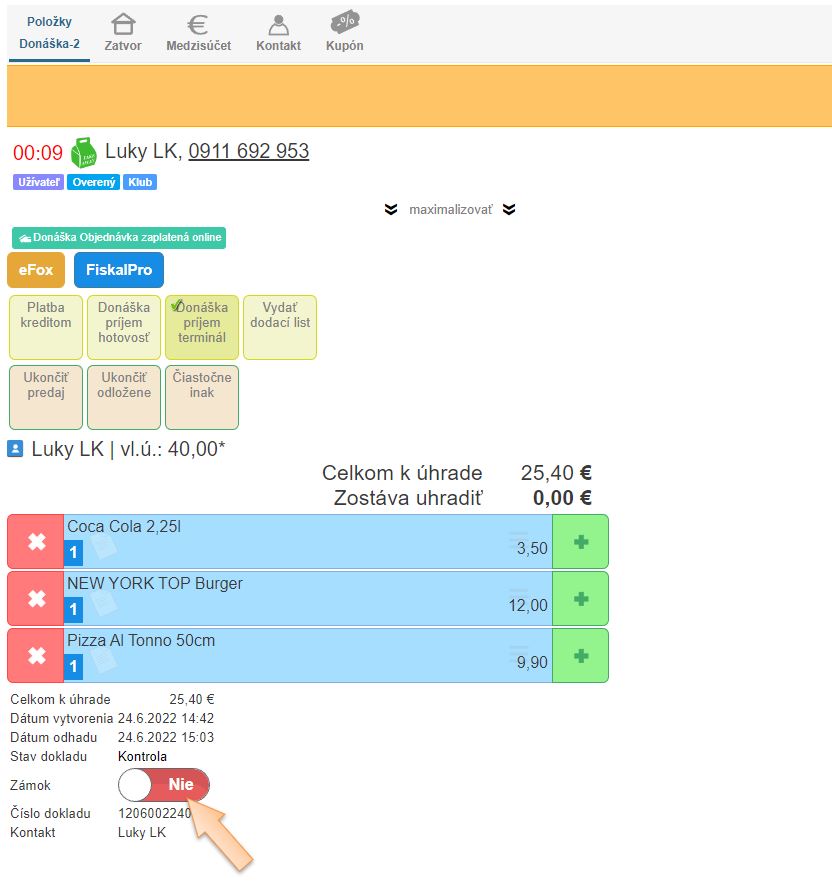The image size is (832, 886).
Task: Delete NEW YORK TOP Burger row
Action: click(36, 599)
